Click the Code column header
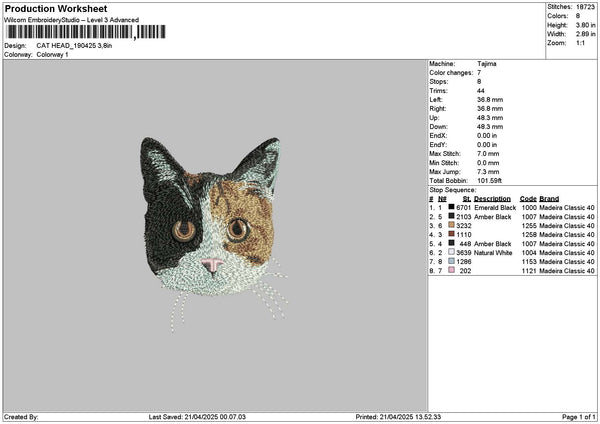This screenshot has height=424, width=600. [528, 199]
